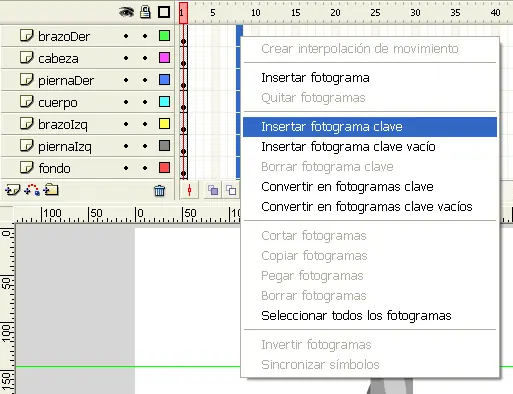Click yellow outline swatch of brazoIzq
The width and height of the screenshot is (513, 394).
(x=164, y=124)
